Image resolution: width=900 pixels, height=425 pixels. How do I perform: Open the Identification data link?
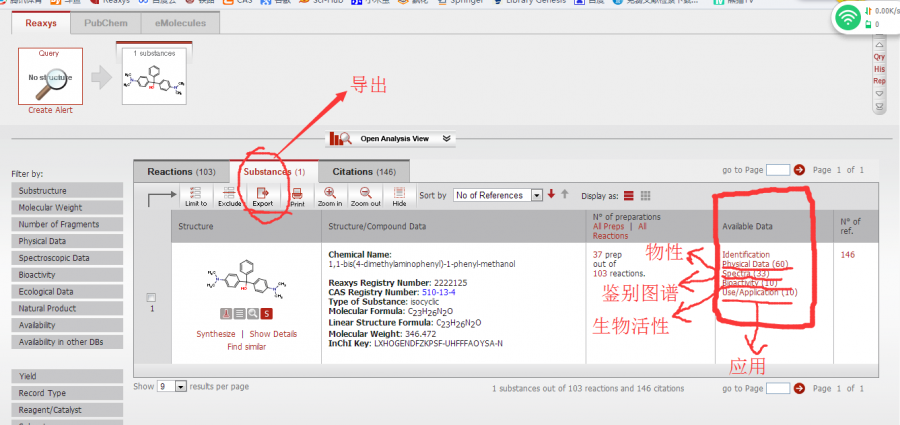click(x=746, y=254)
